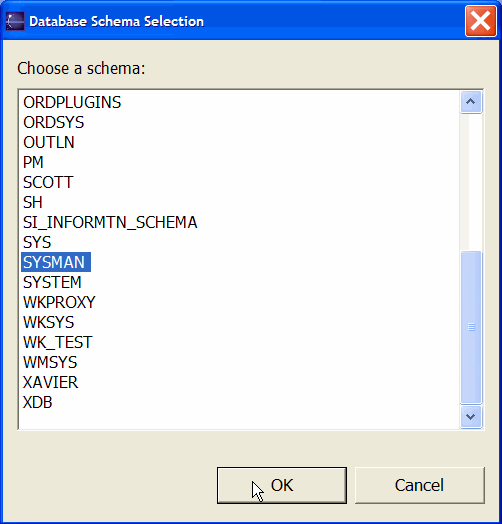Pick the PM schema
This screenshot has width=502, height=524.
(x=33, y=162)
